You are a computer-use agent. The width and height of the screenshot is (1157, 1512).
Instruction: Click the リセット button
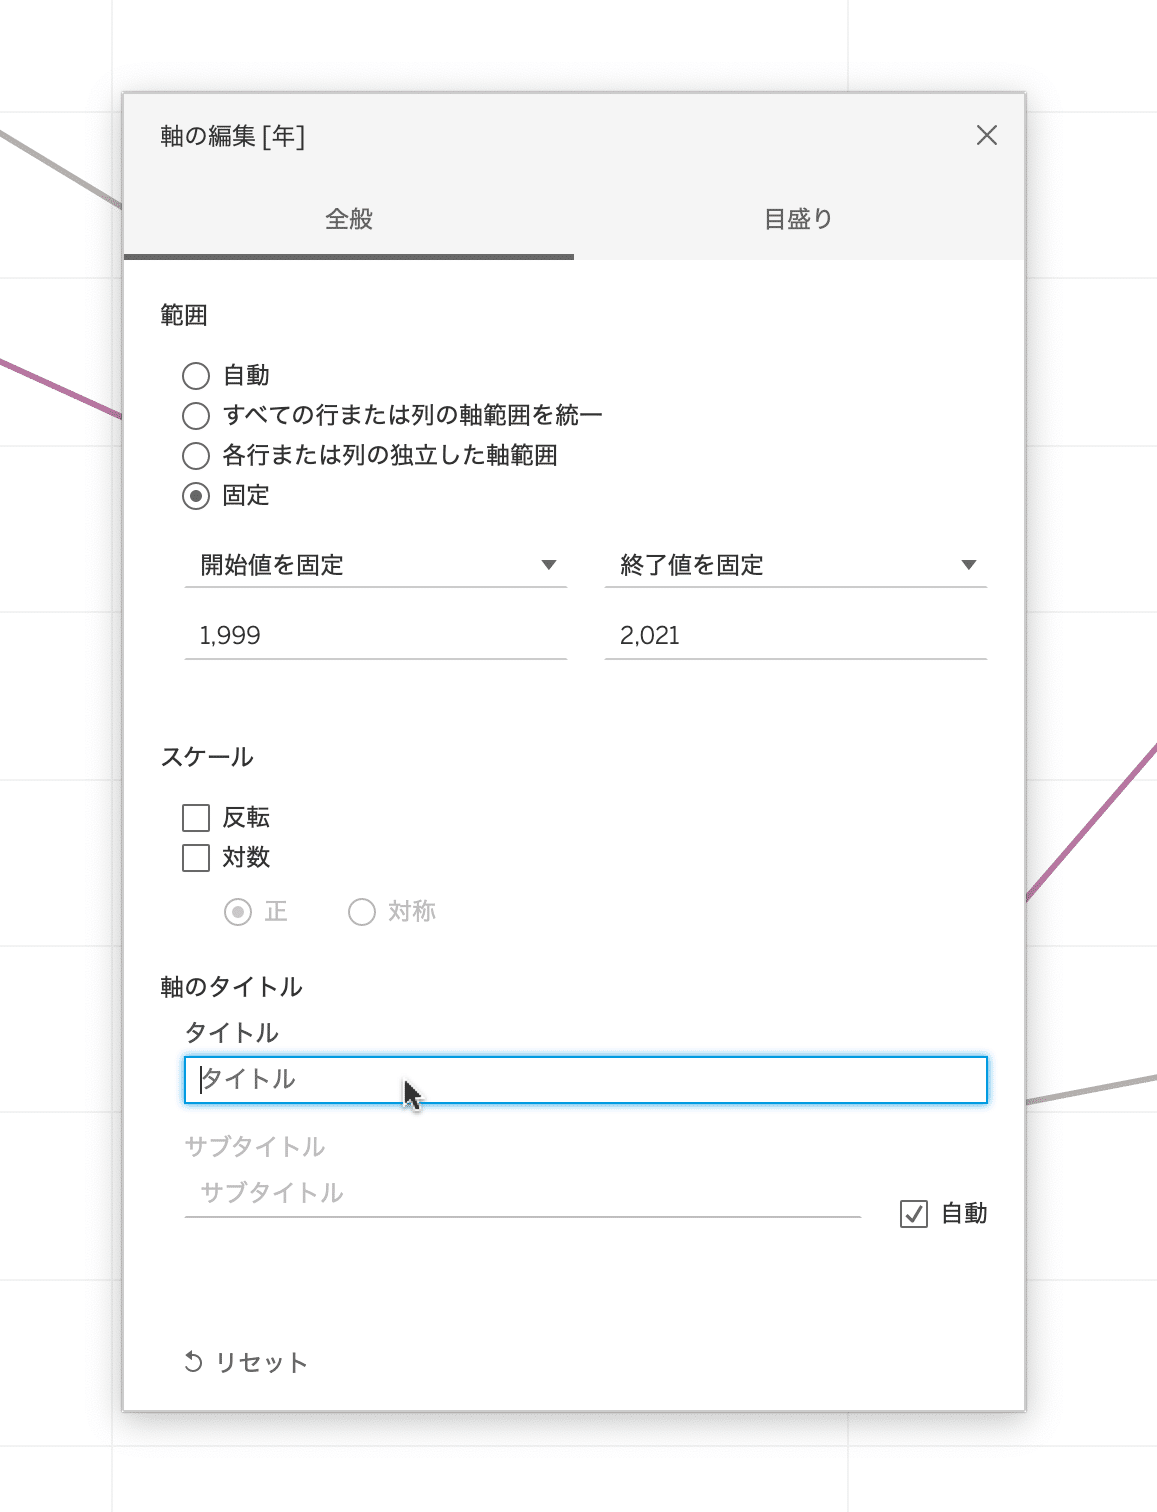(x=246, y=1362)
